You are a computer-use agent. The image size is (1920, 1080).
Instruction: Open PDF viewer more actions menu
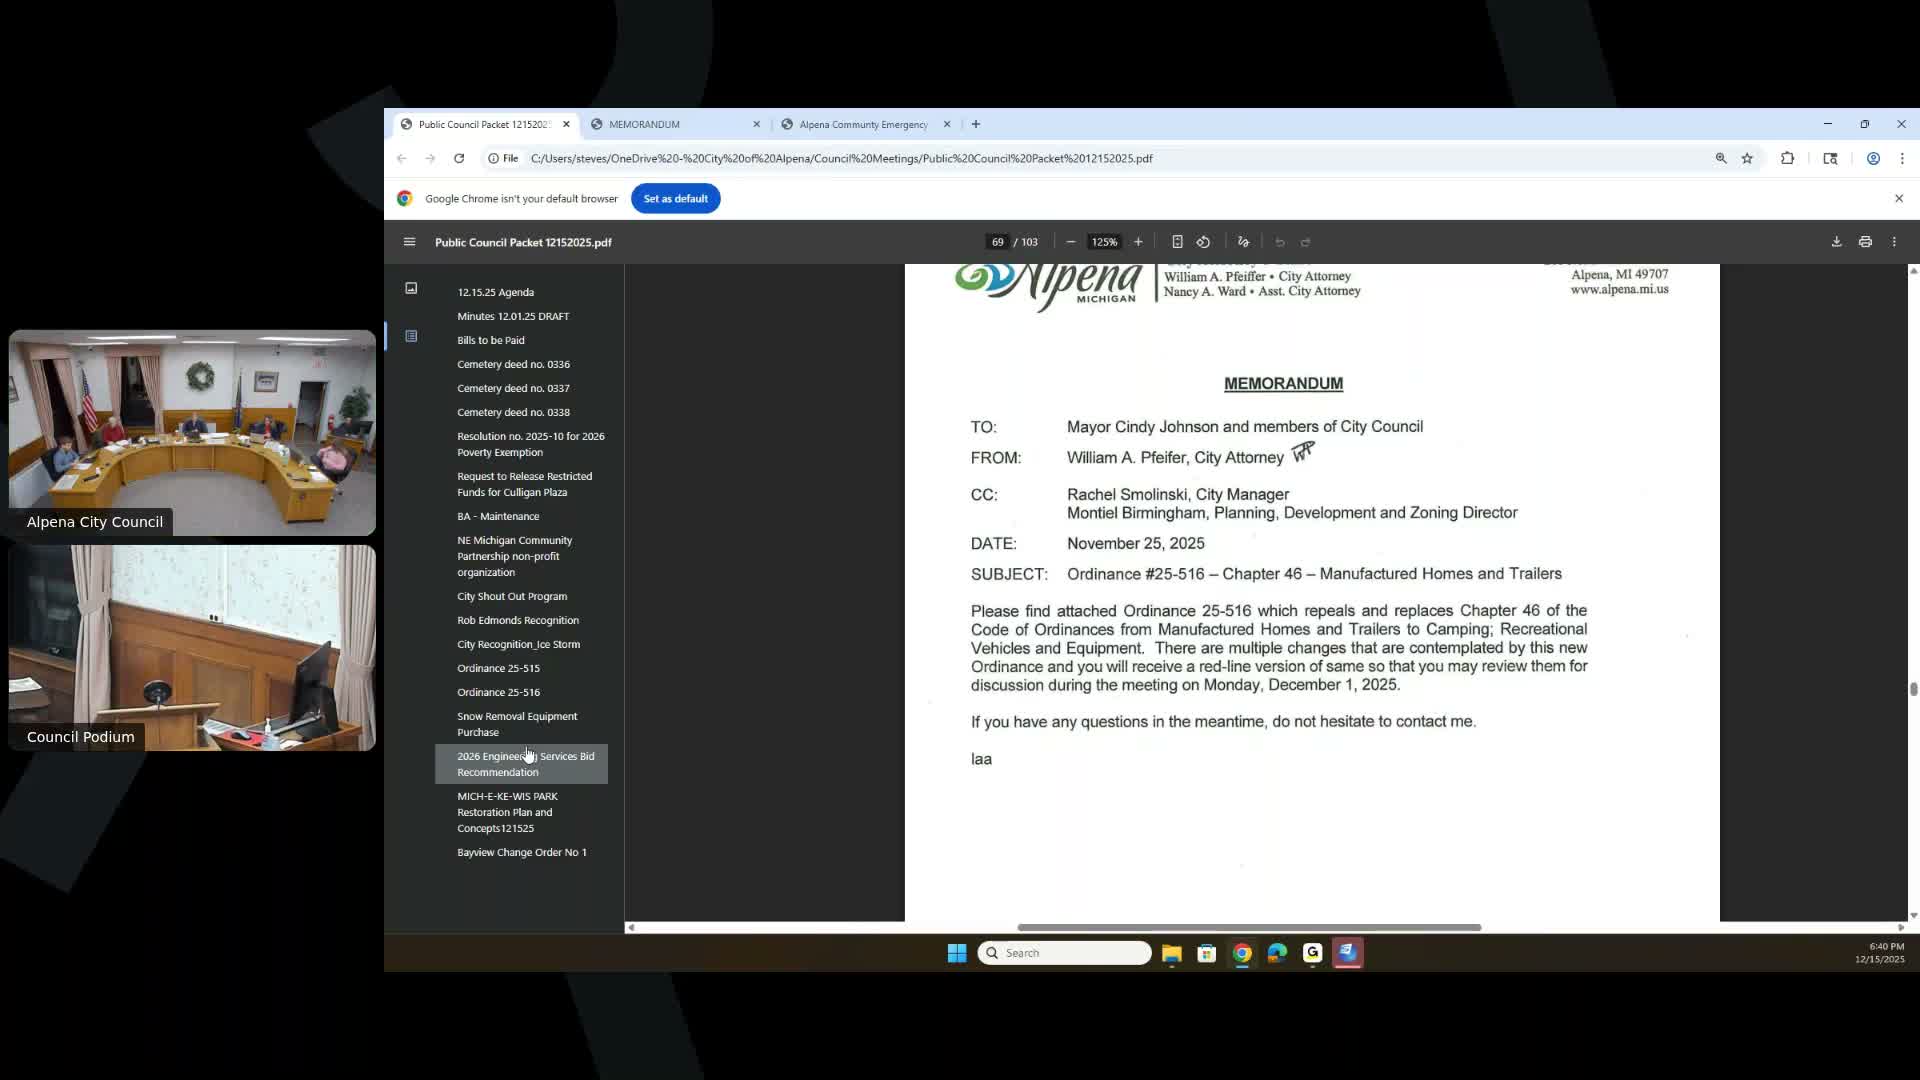[x=1894, y=242]
